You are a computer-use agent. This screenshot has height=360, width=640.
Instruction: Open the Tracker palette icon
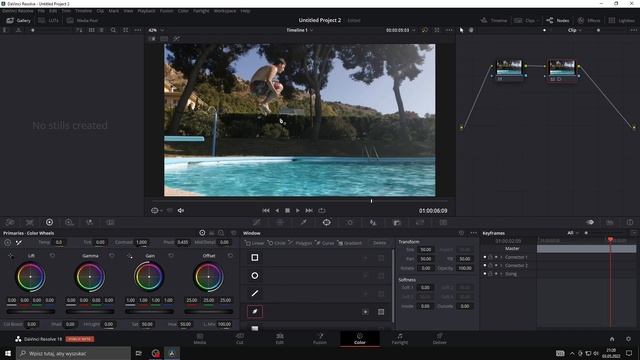pos(350,222)
